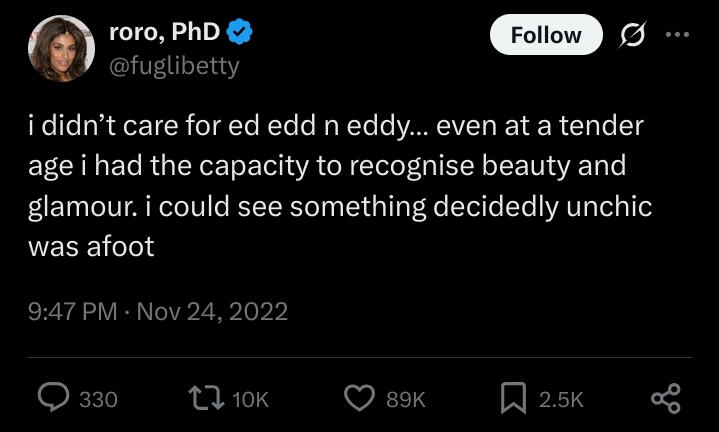Screen dimensions: 719x432
Task: Click the 2.5K bookmarks count
Action: [561, 399]
